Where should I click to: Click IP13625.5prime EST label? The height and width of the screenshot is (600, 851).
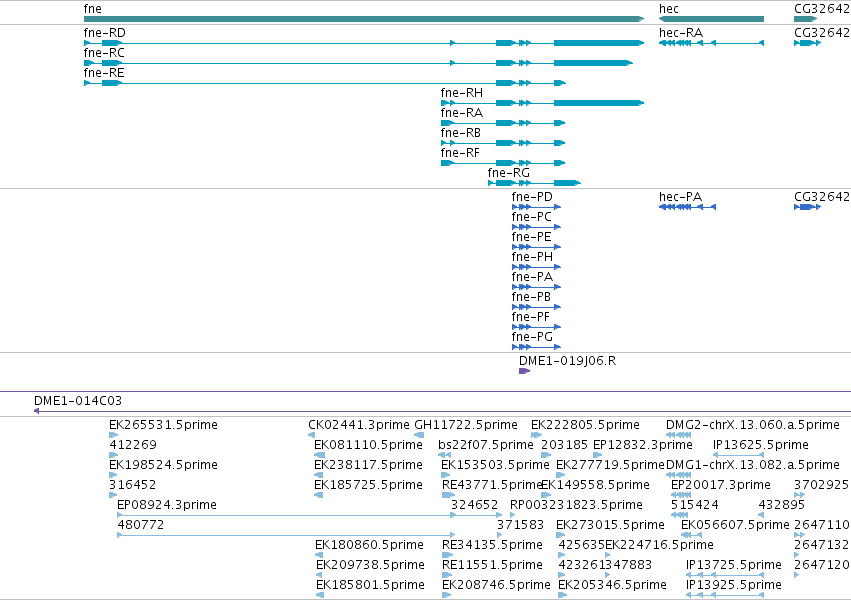tap(761, 445)
